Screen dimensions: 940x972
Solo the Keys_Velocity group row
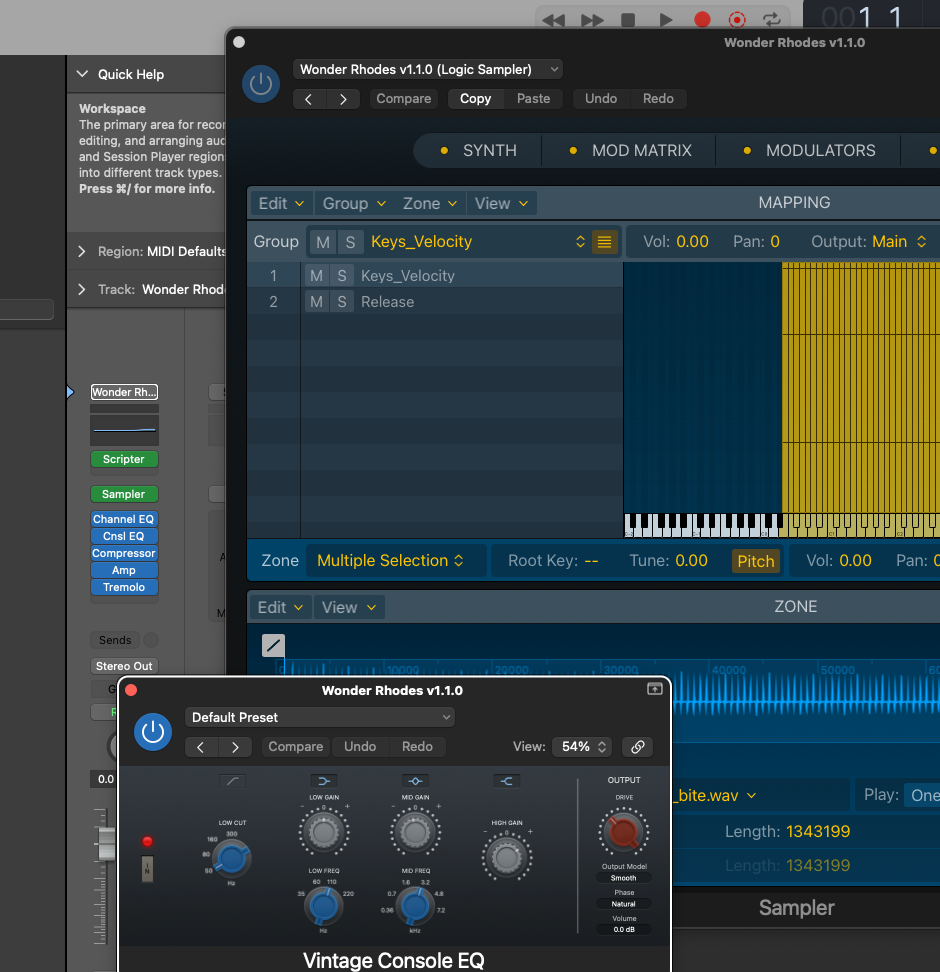[342, 276]
